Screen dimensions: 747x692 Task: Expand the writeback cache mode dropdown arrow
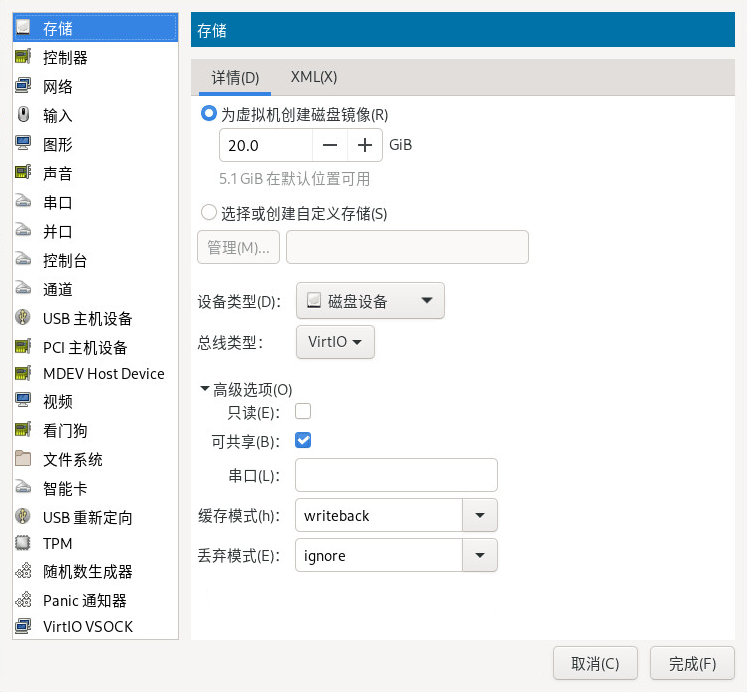(479, 516)
